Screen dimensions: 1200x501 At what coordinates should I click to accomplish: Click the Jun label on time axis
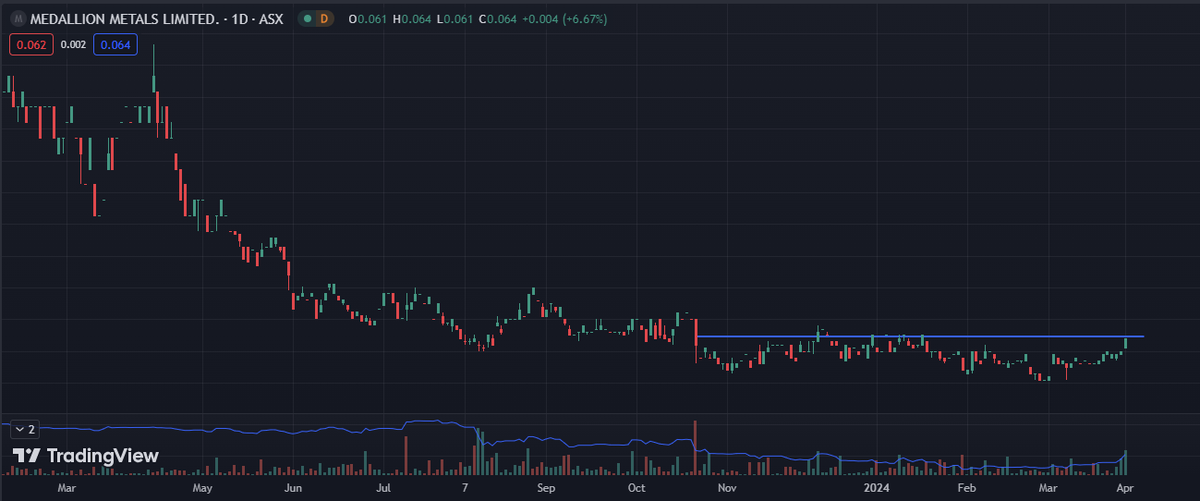294,489
